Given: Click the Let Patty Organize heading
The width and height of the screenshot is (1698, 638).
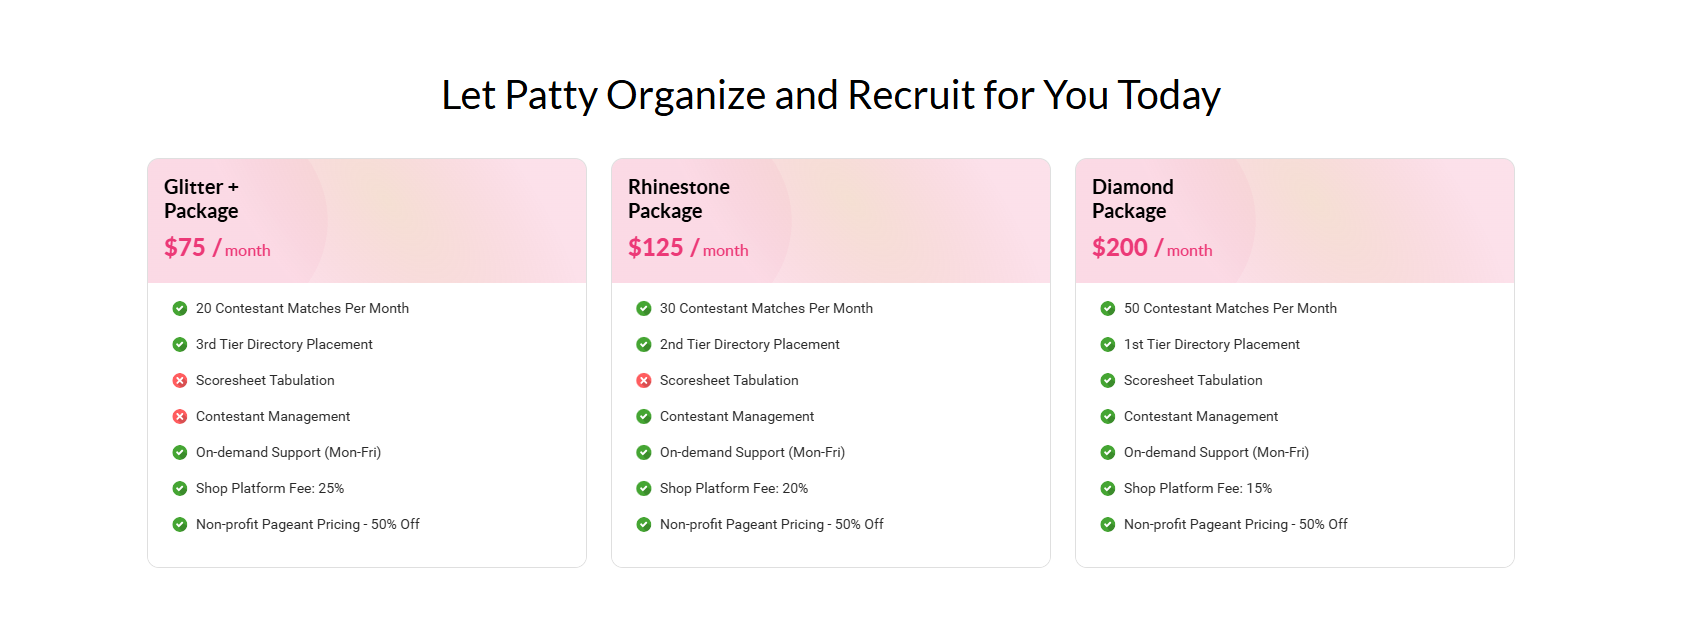Looking at the screenshot, I should click(831, 95).
